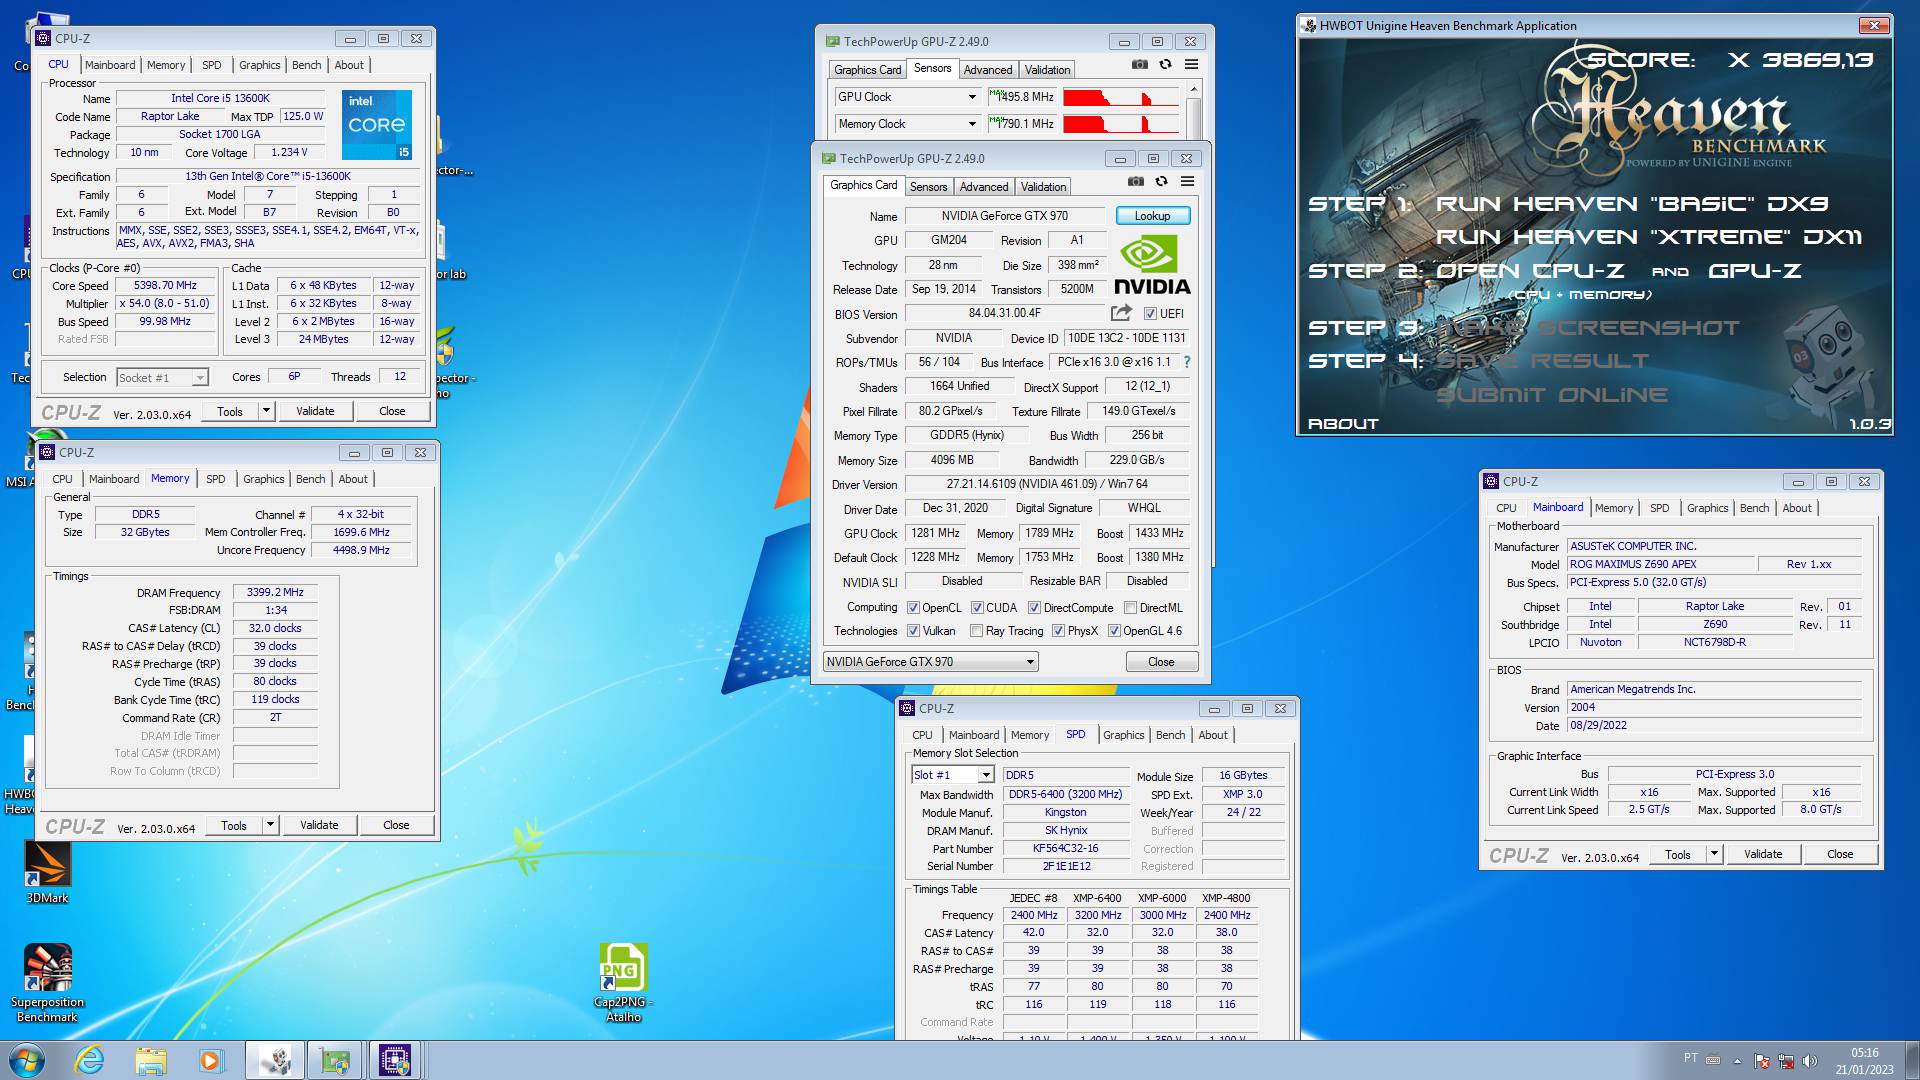Click the Lookup button in GPU-Z
This screenshot has height=1080, width=1920.
coord(1152,216)
